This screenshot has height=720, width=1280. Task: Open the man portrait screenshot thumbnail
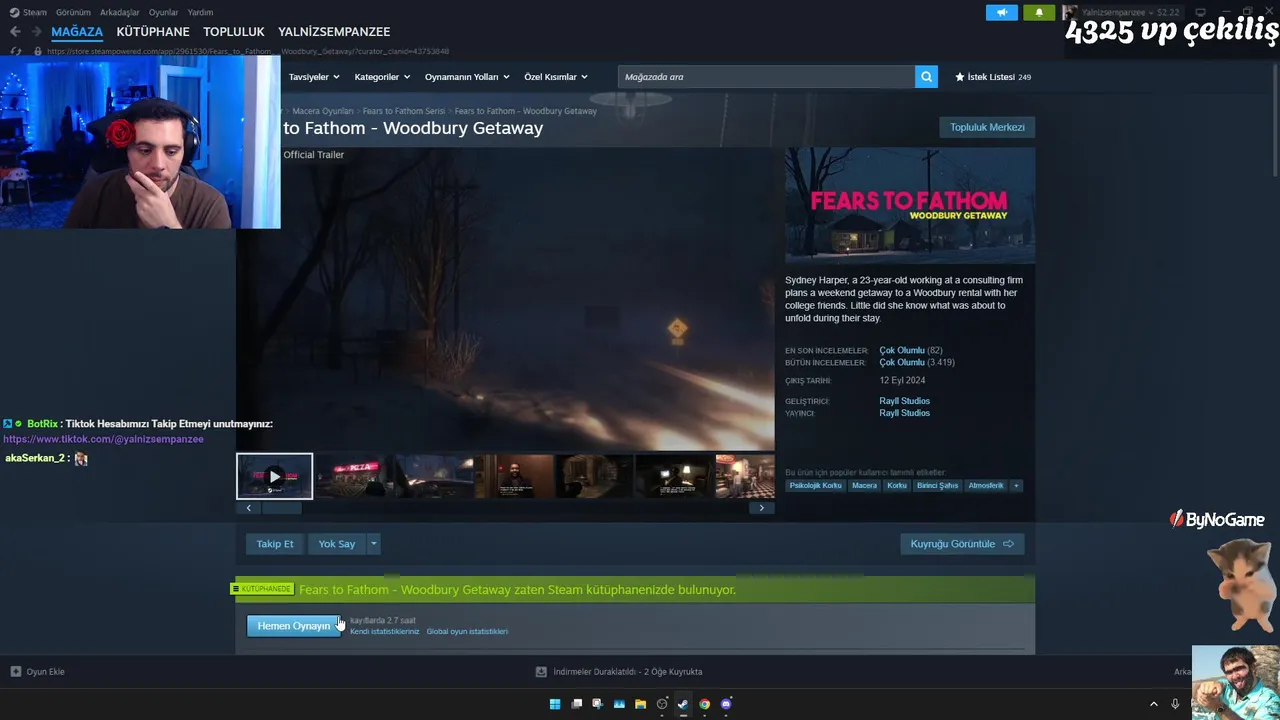pos(514,477)
